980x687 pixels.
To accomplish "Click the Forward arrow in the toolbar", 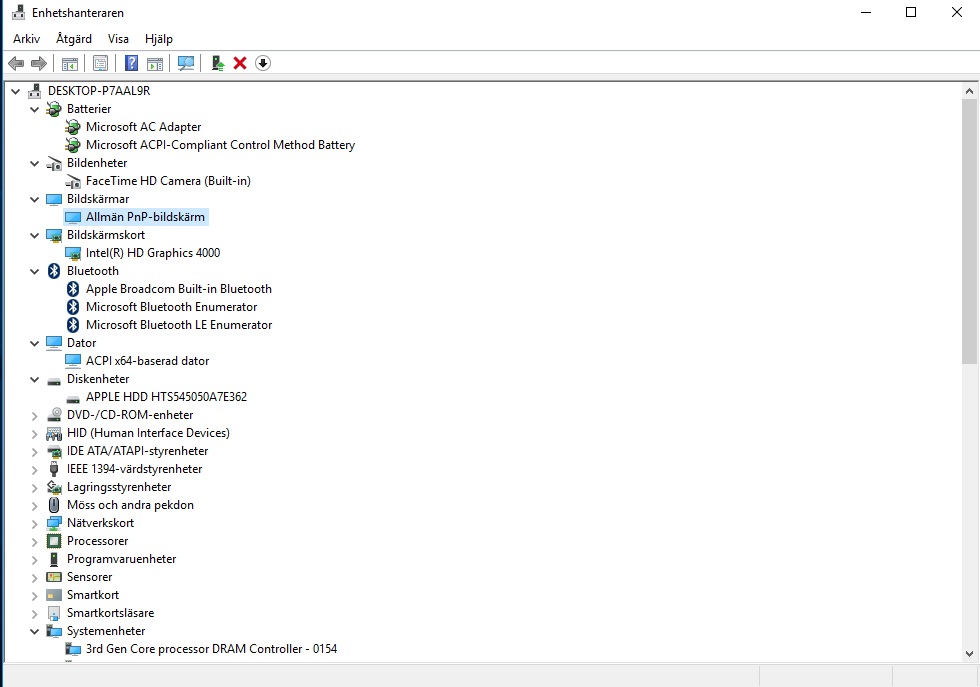I will click(39, 63).
